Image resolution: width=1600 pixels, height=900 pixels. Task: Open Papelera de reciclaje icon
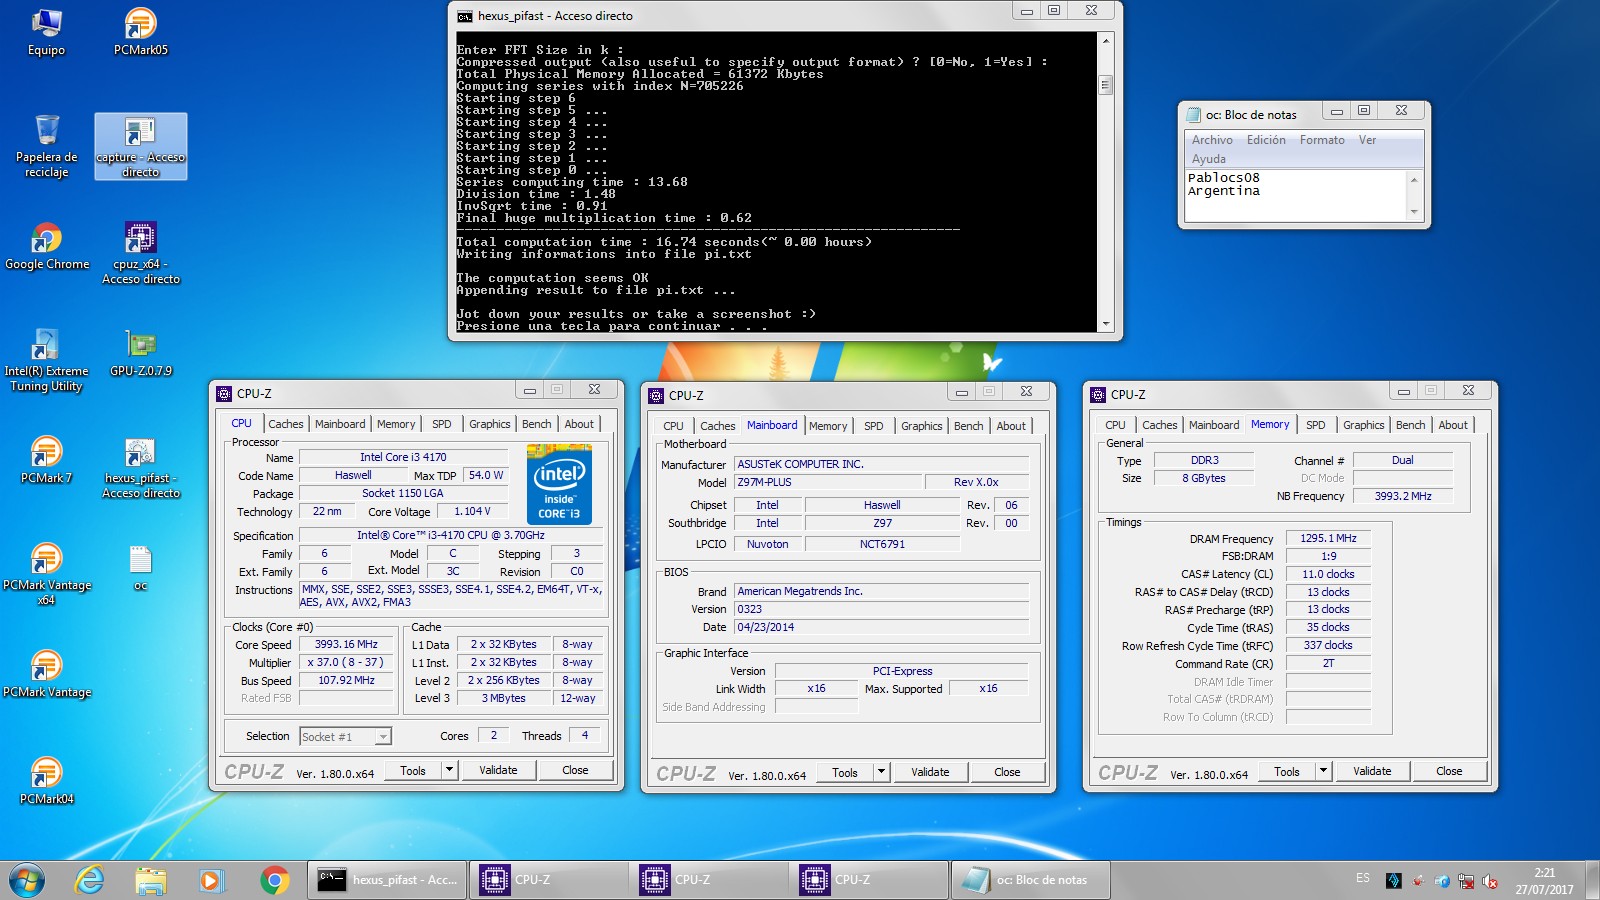point(46,146)
